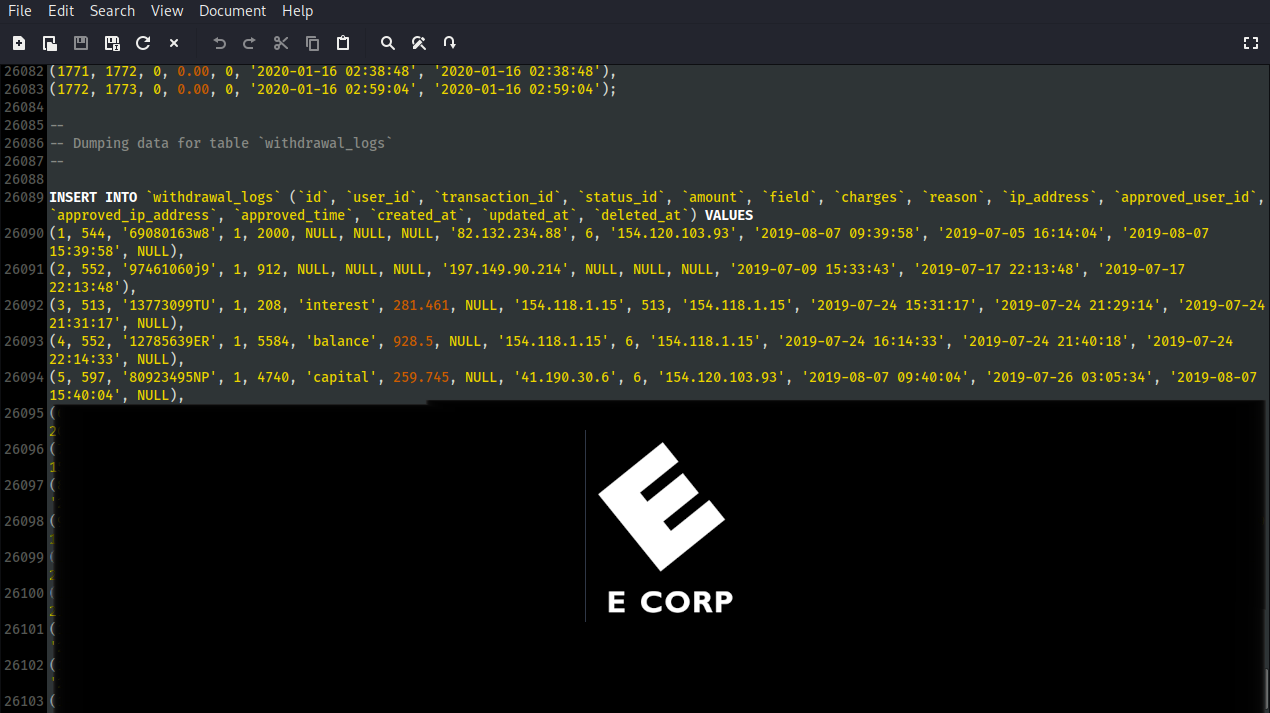Reload the document with the toolbar icon
Image resolution: width=1270 pixels, height=713 pixels.
(143, 43)
